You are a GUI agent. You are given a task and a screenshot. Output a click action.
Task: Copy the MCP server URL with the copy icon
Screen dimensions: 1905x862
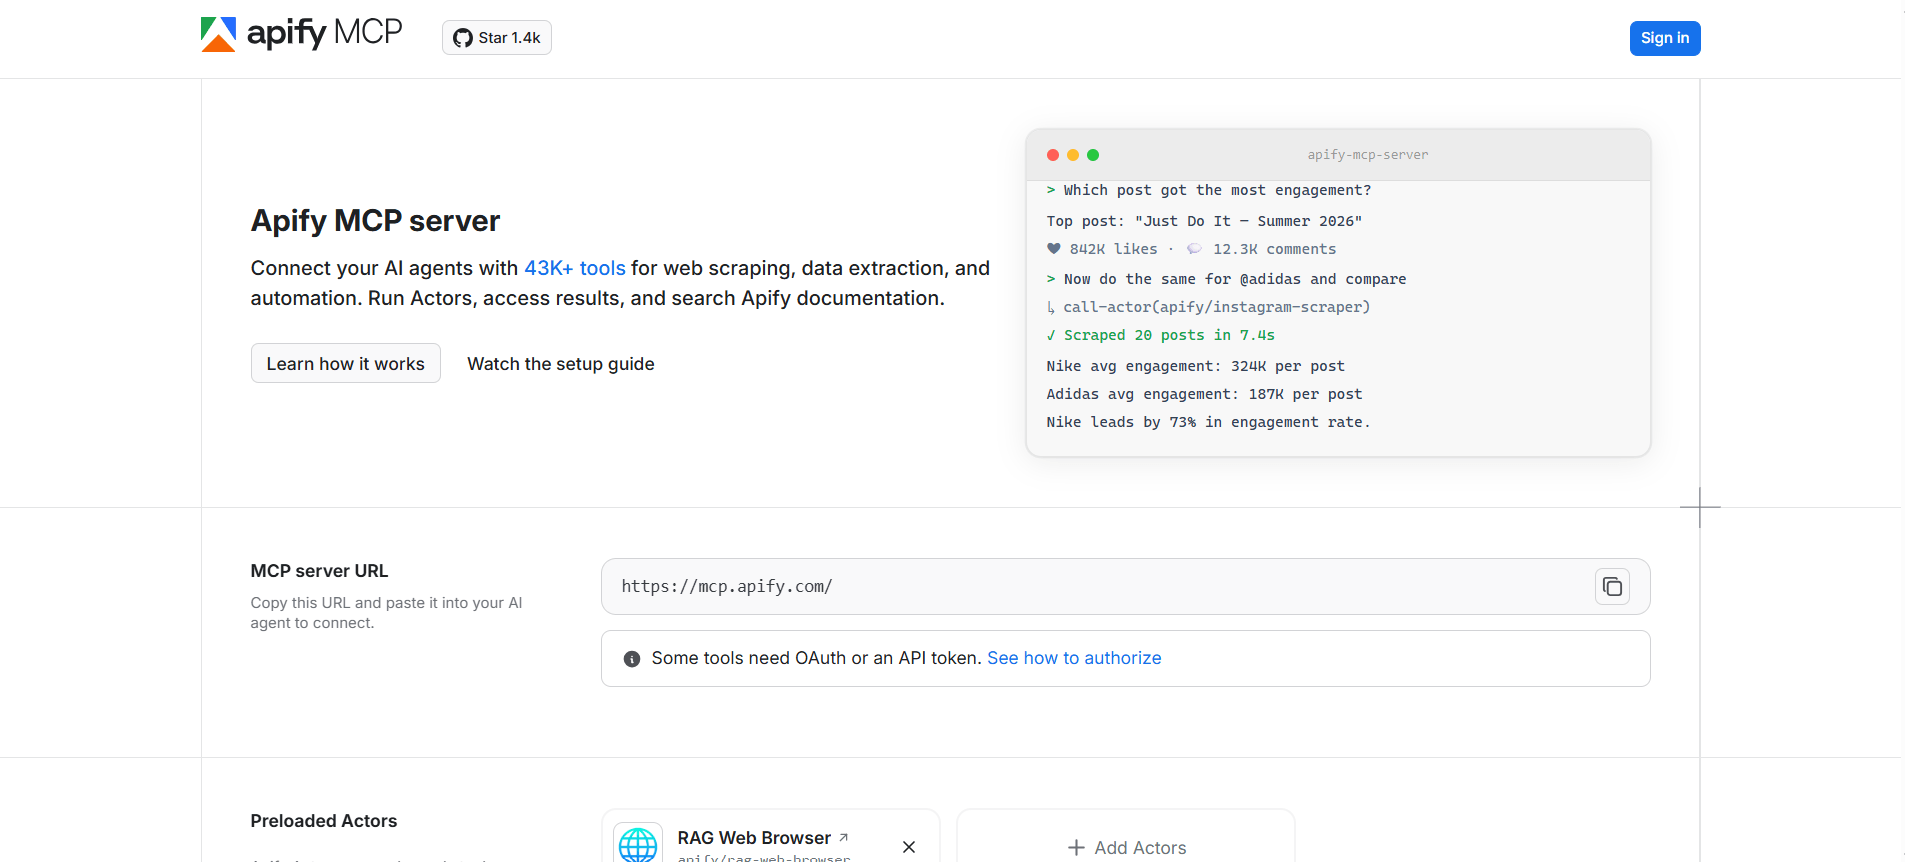1612,587
